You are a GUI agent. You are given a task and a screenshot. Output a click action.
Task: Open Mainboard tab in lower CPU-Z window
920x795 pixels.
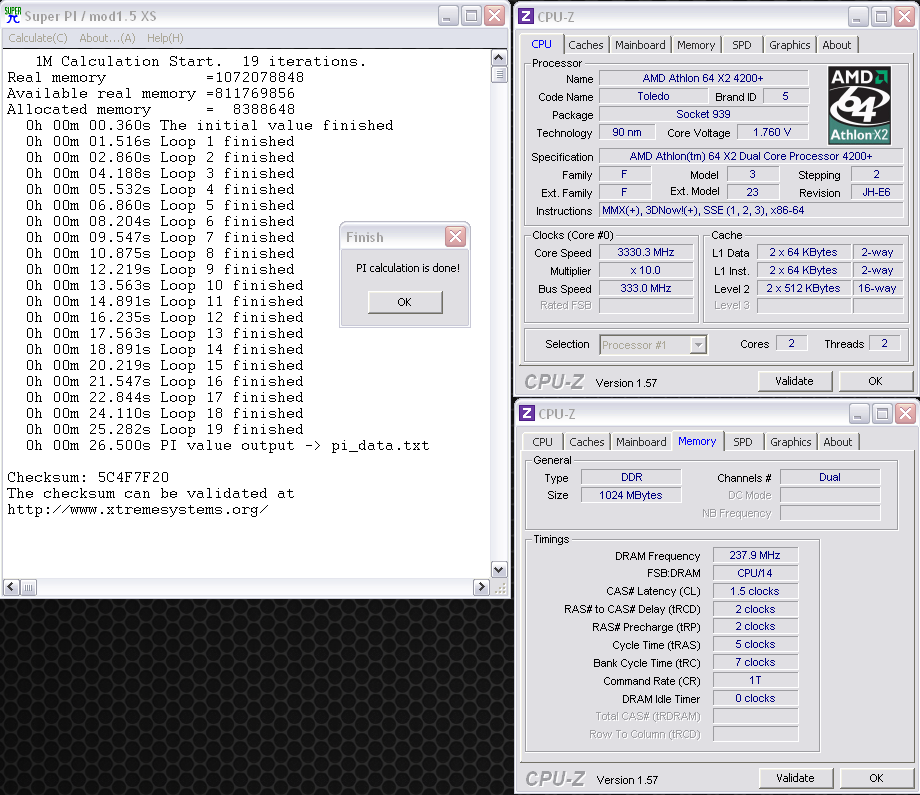pyautogui.click(x=641, y=442)
